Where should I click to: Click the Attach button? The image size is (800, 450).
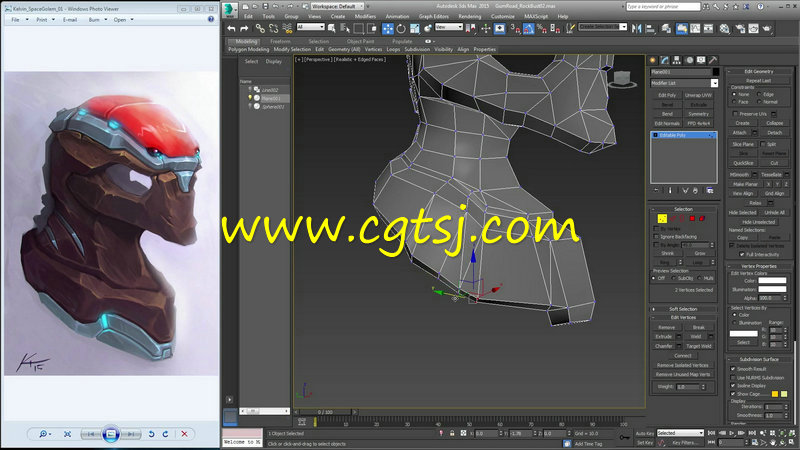pos(740,133)
